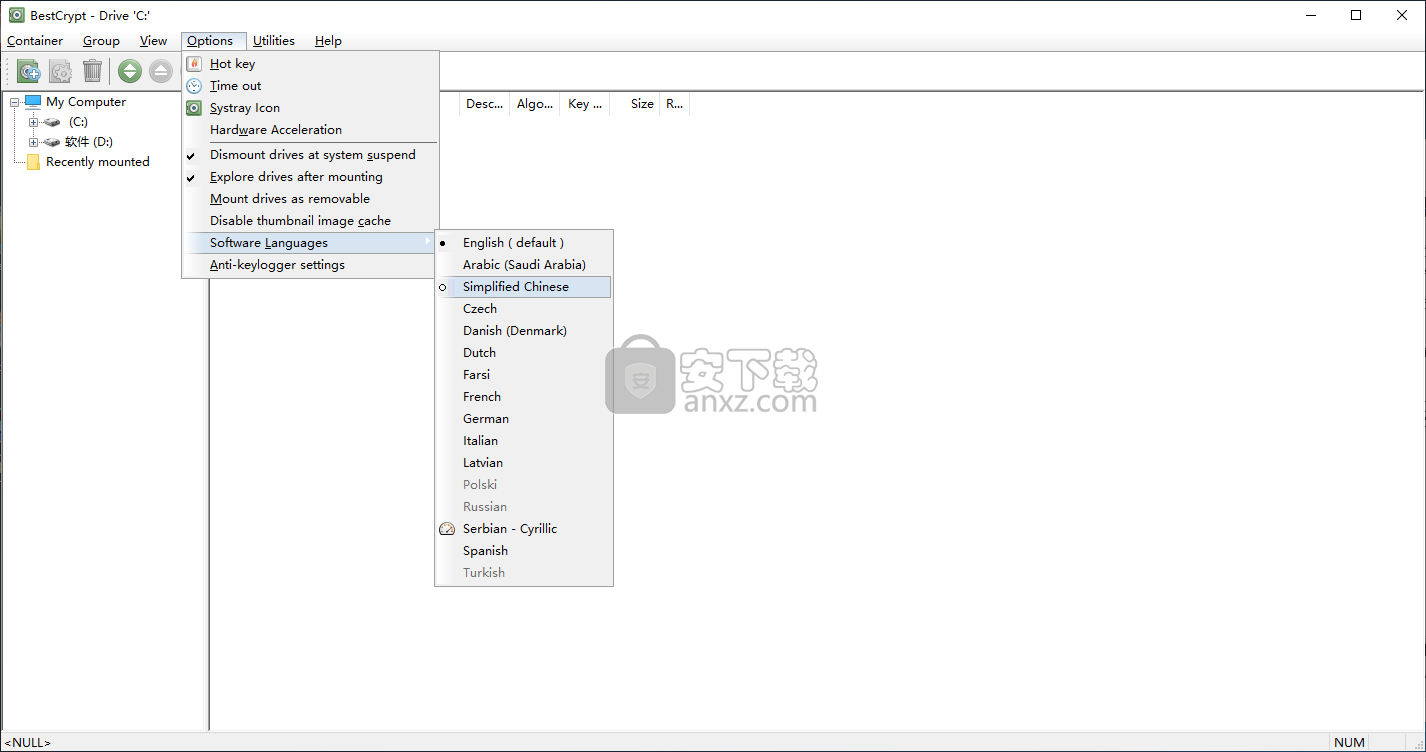Click the Recently mounted folder icon

[33, 162]
